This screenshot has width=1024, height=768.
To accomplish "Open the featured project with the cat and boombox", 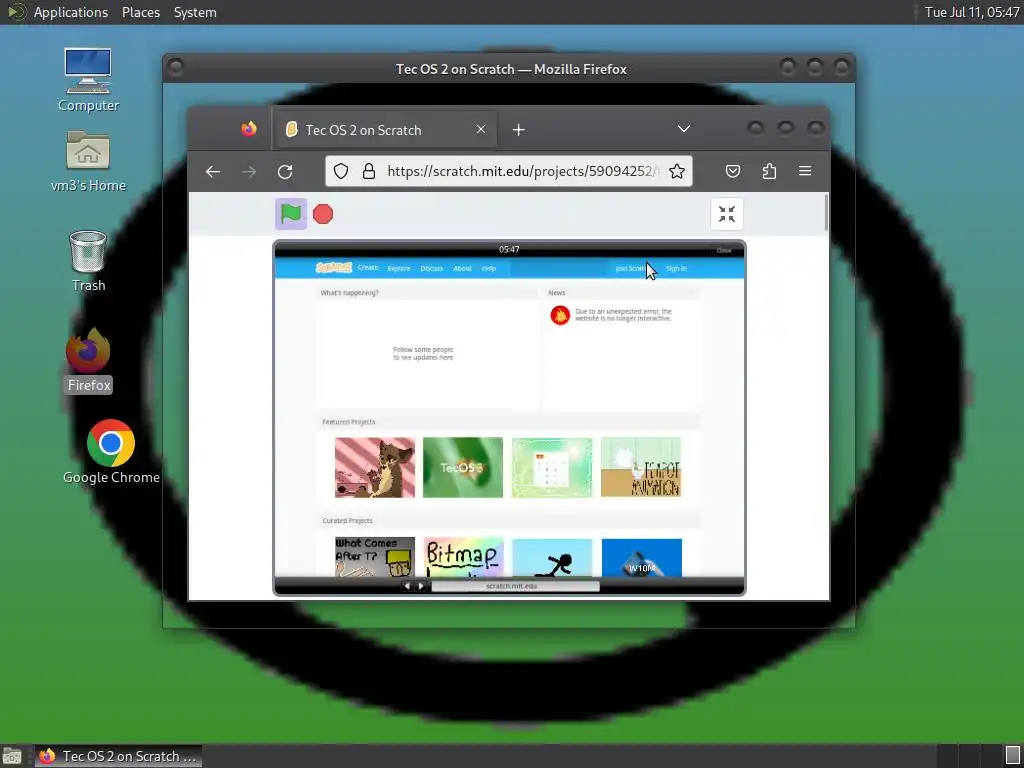I will point(375,468).
